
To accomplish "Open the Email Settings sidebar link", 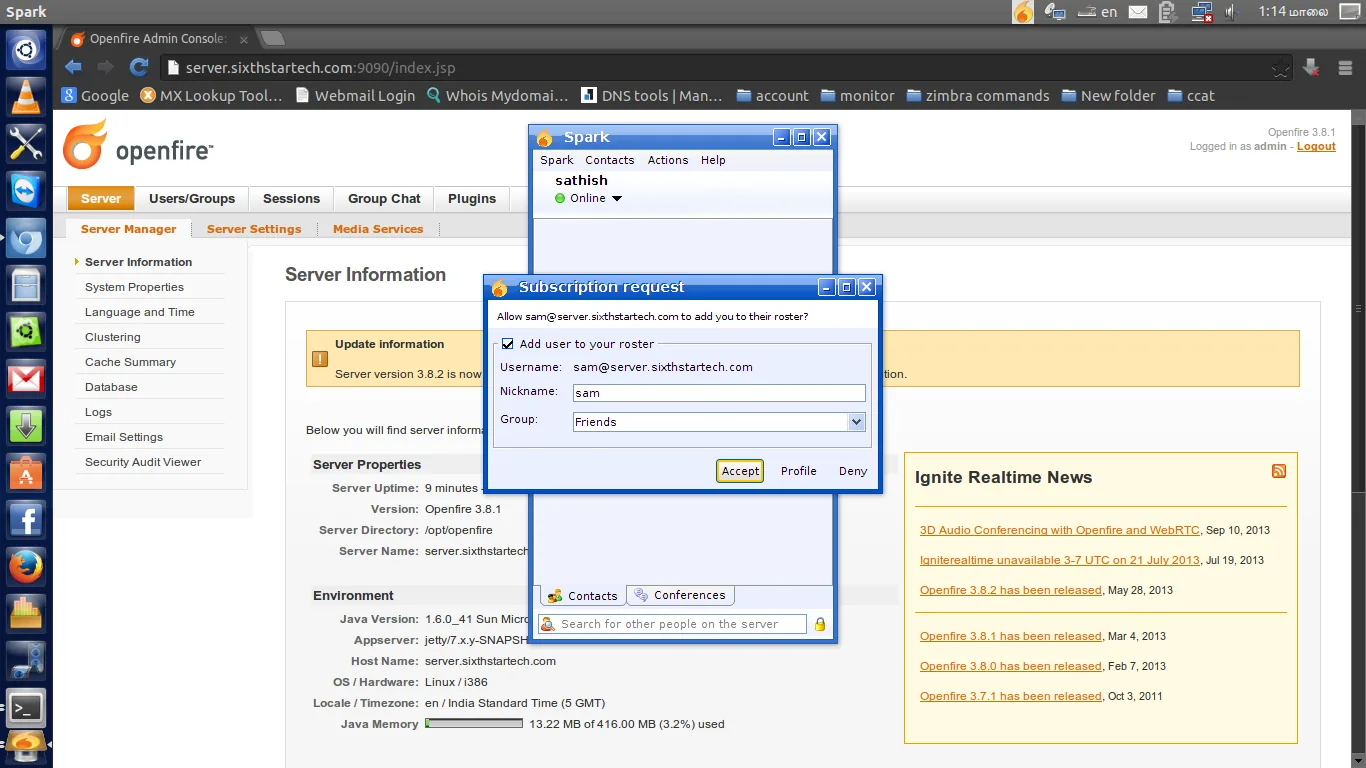I will click(x=124, y=437).
